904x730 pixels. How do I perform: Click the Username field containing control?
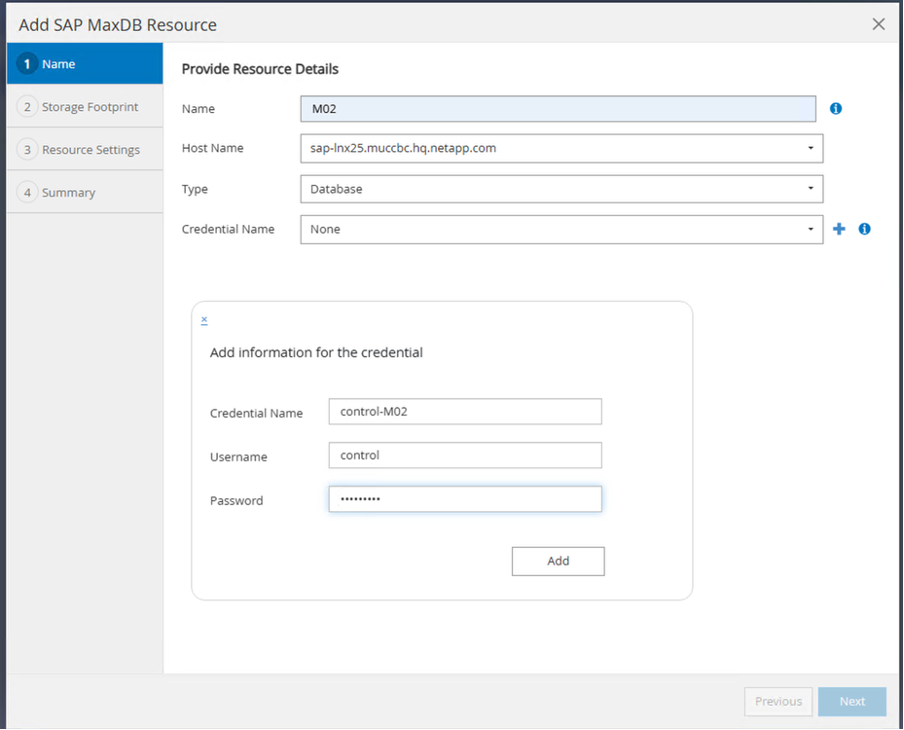465,455
